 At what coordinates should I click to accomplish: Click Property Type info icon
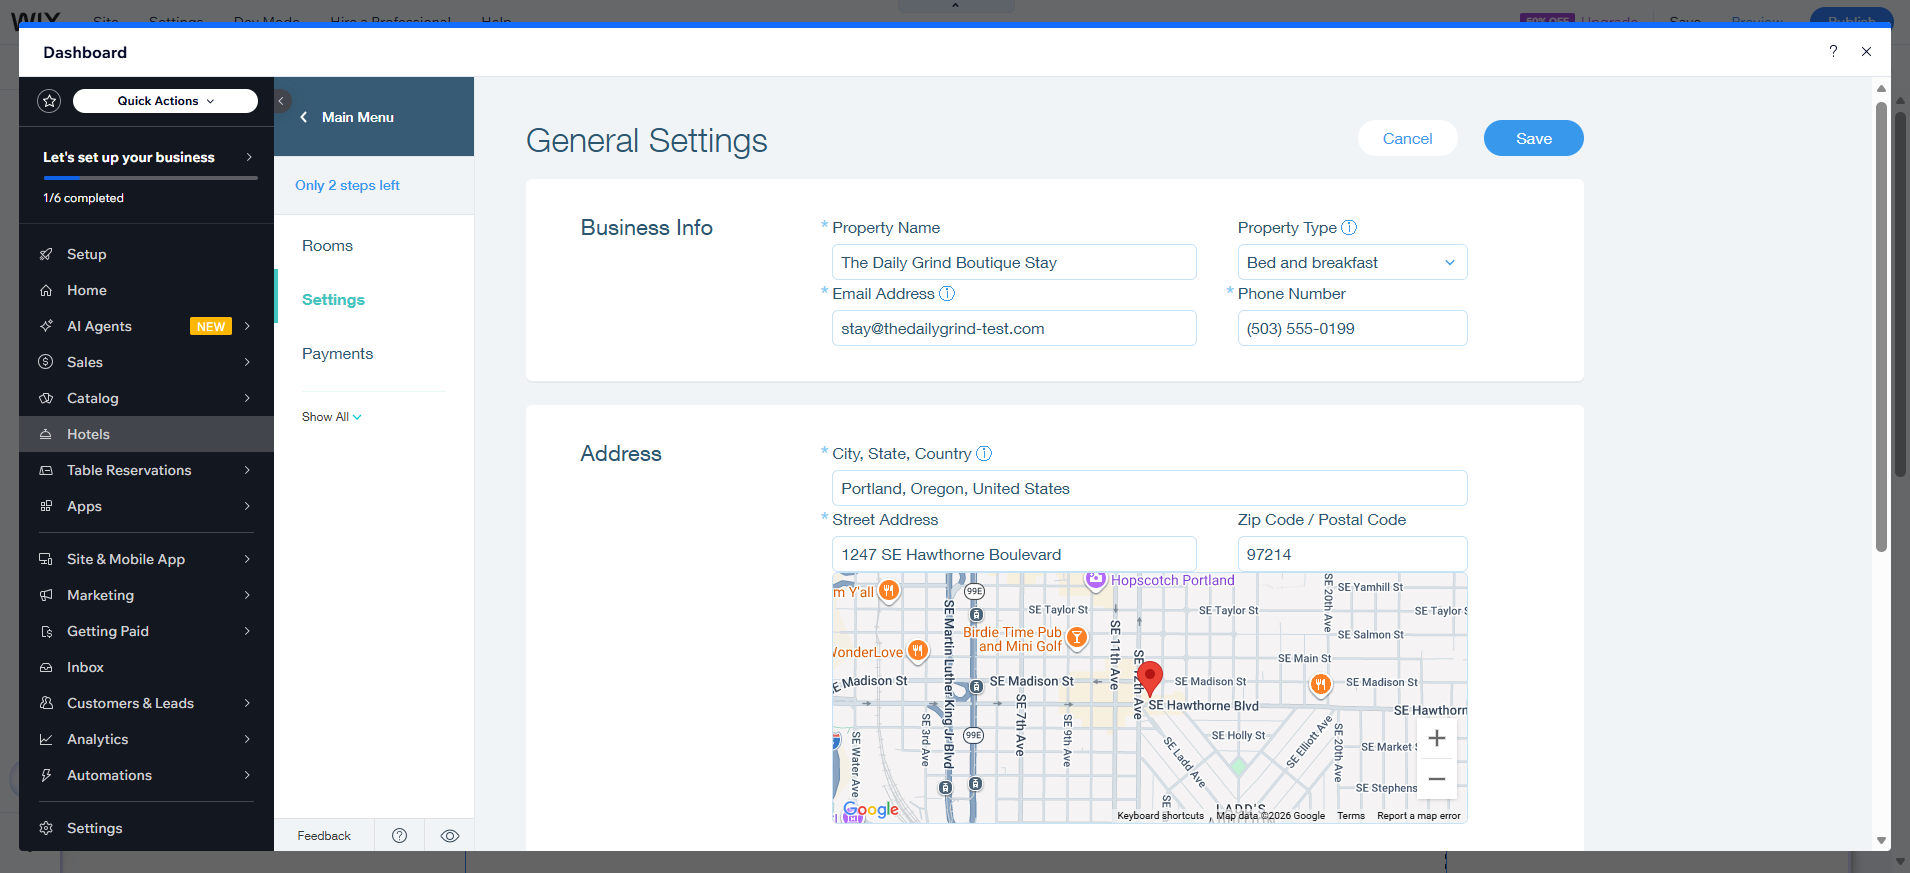1349,227
